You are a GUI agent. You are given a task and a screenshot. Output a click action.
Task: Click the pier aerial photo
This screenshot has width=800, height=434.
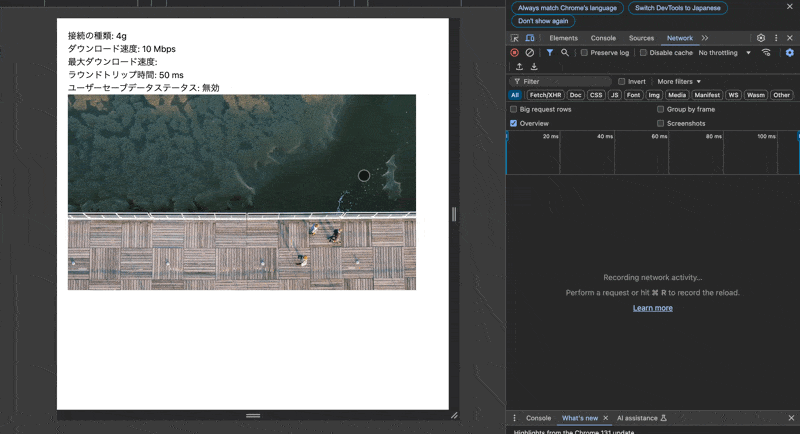[242, 192]
